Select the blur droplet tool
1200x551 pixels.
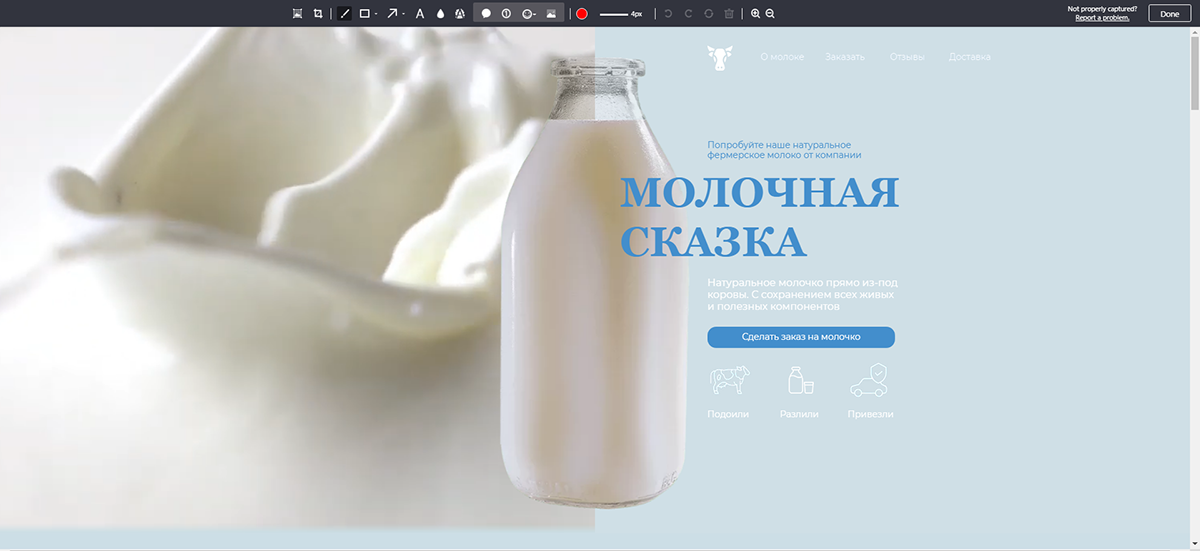coord(440,14)
